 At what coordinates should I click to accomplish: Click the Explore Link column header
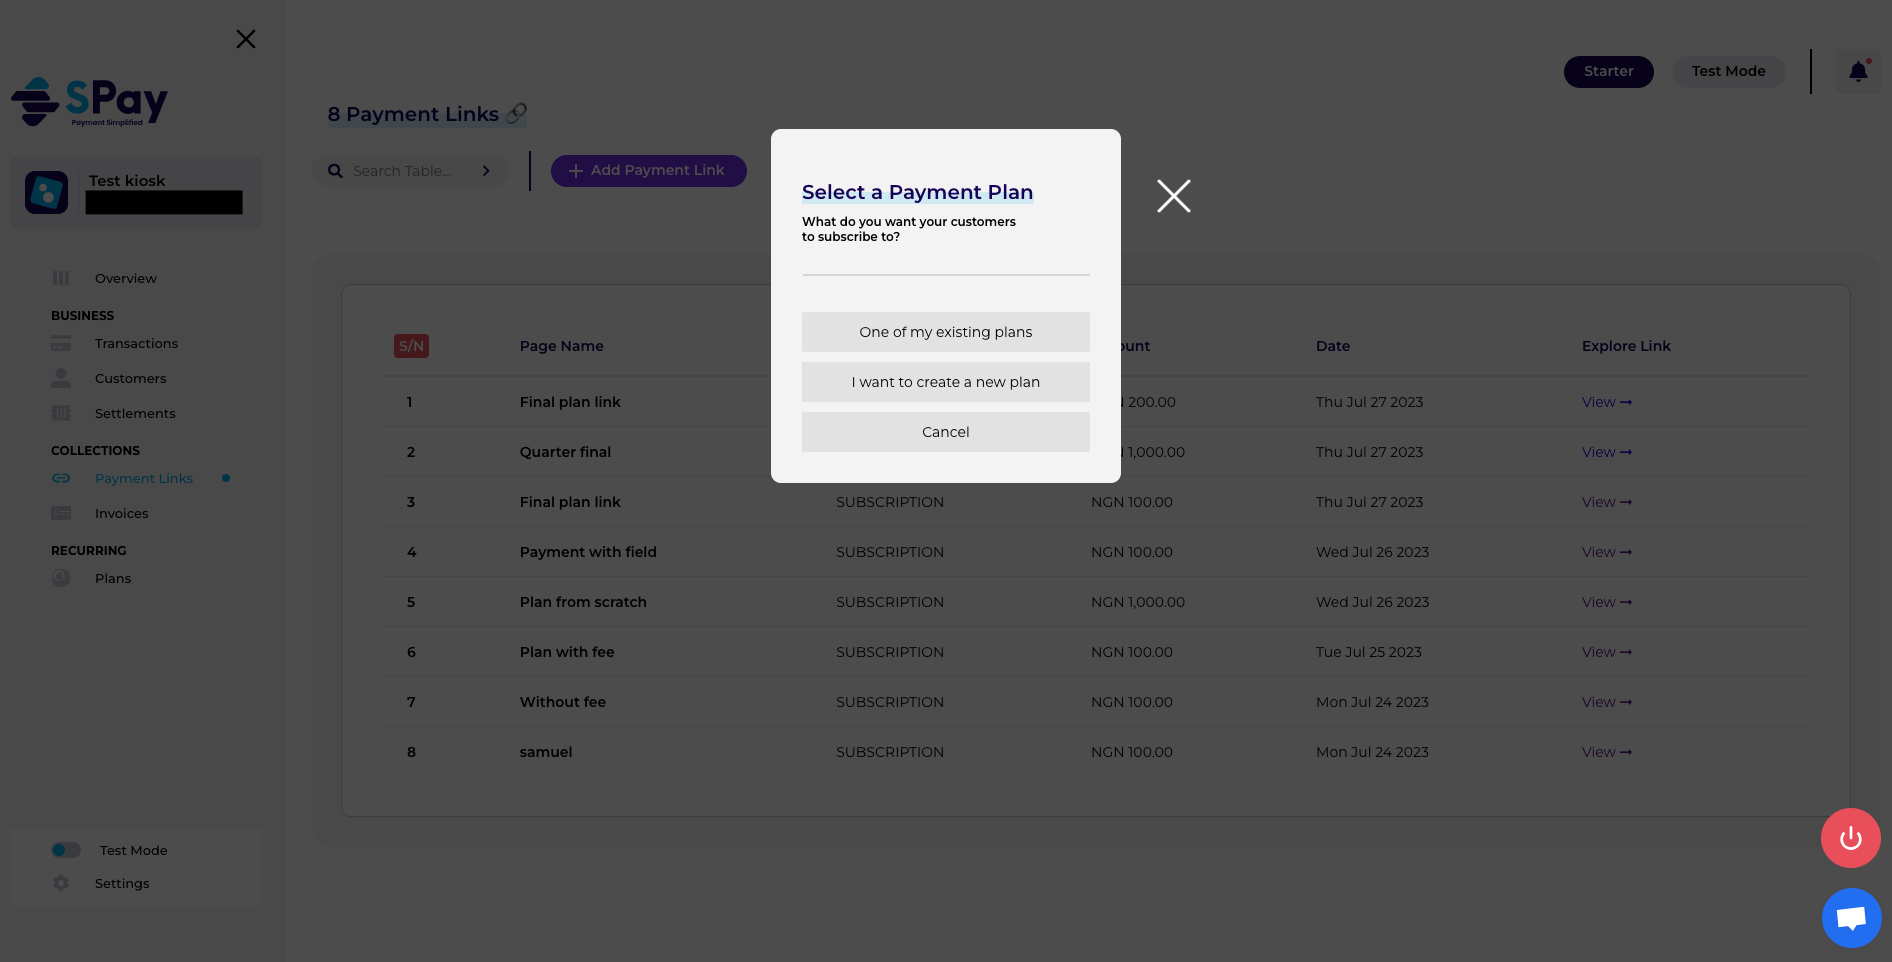[x=1626, y=346]
